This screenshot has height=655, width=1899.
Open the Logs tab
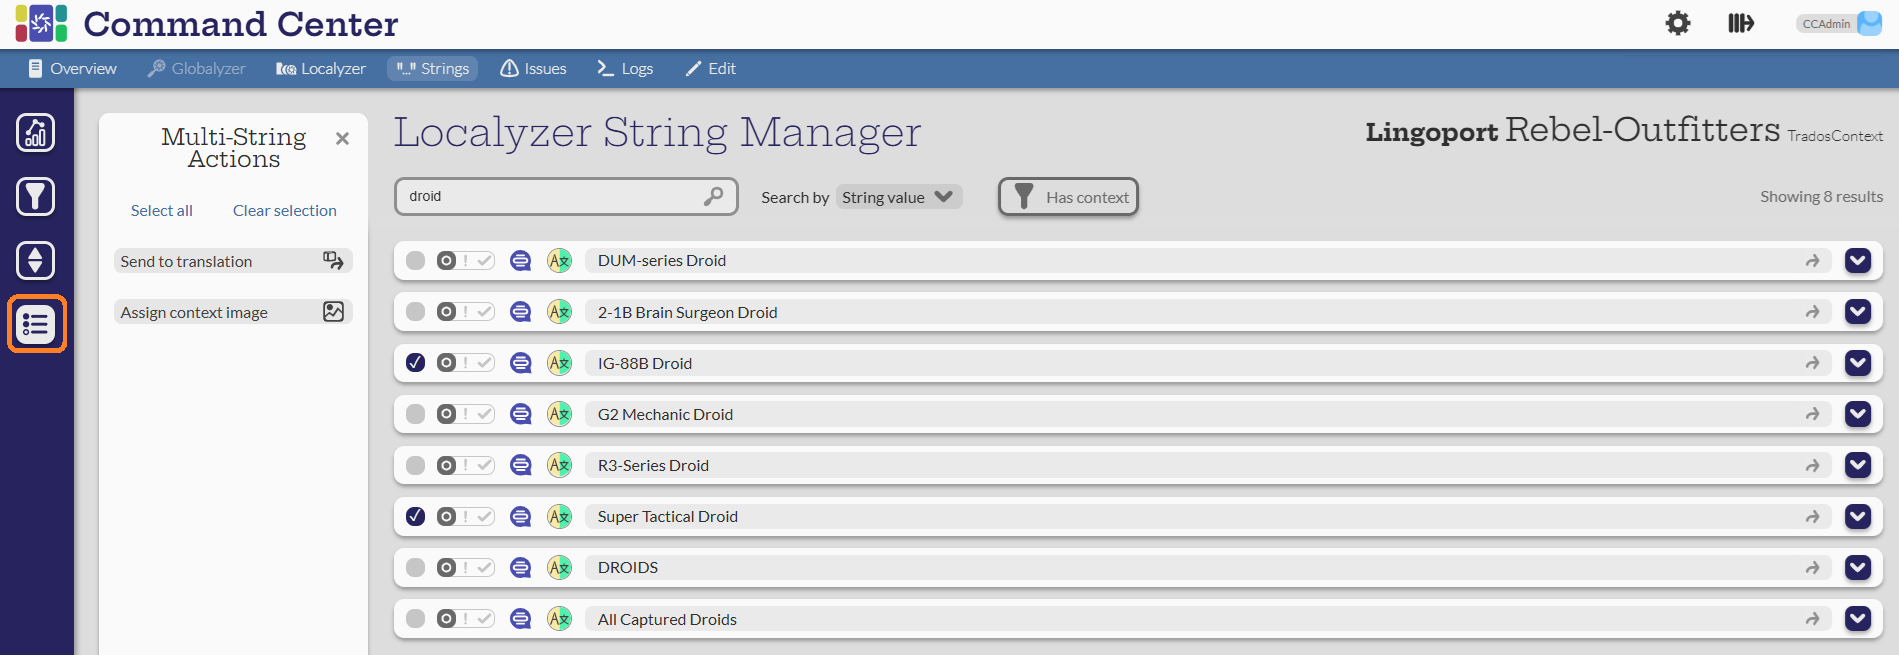pos(625,69)
